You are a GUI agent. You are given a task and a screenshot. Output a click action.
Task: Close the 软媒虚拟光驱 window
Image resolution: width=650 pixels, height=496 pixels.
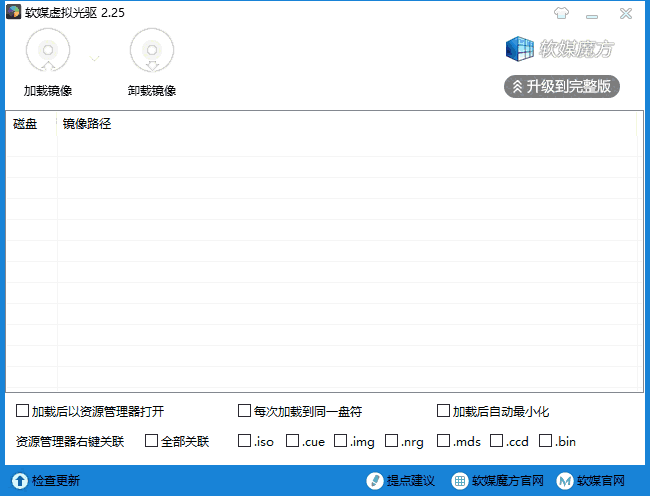click(x=626, y=14)
